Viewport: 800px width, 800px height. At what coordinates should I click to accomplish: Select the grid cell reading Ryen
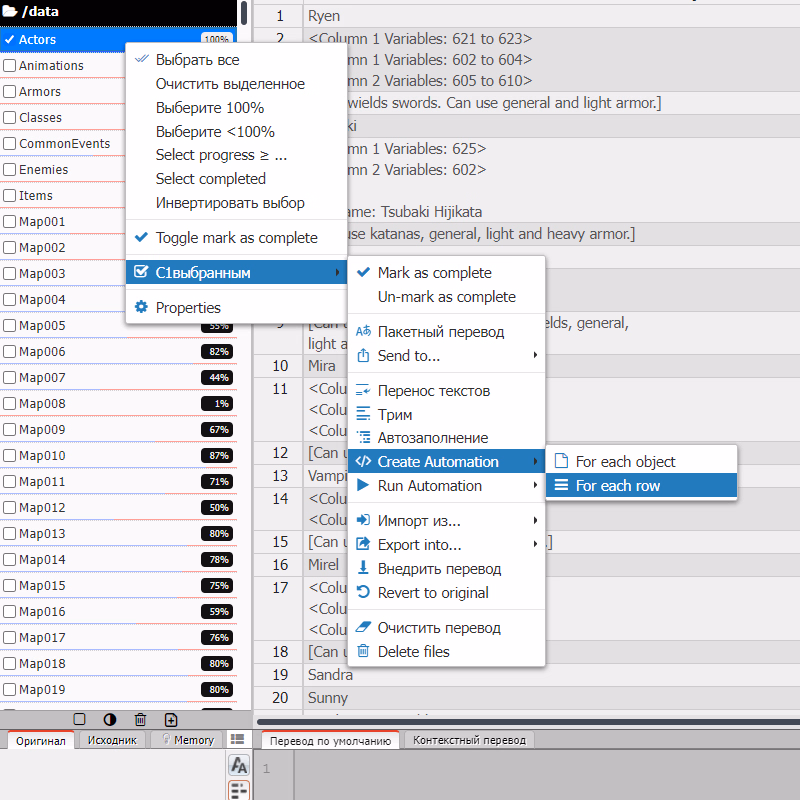(552, 16)
